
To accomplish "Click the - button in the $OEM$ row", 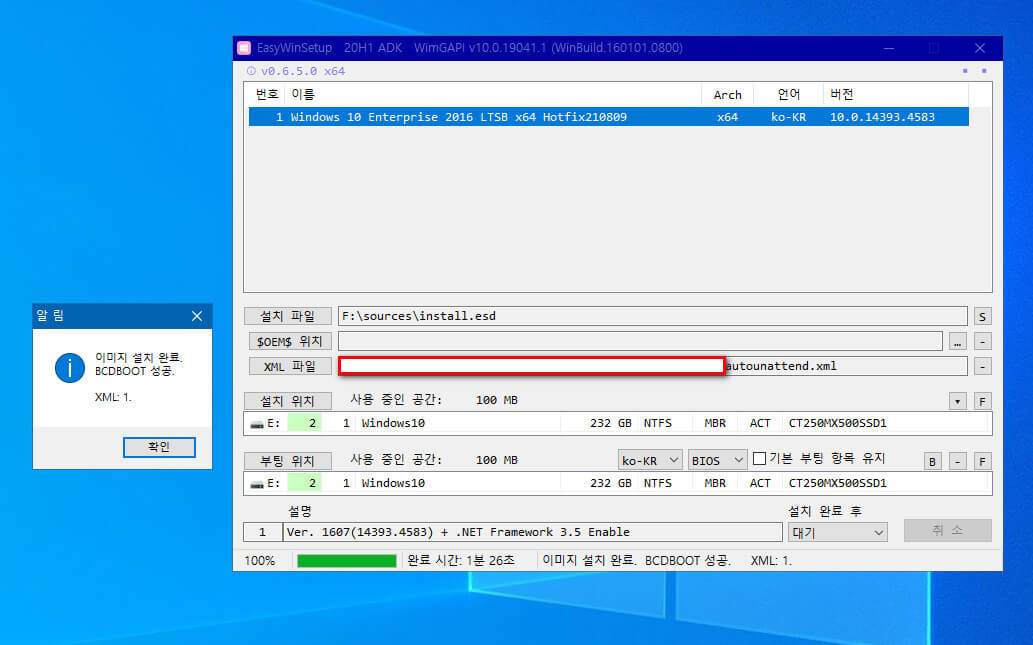I will 982,342.
